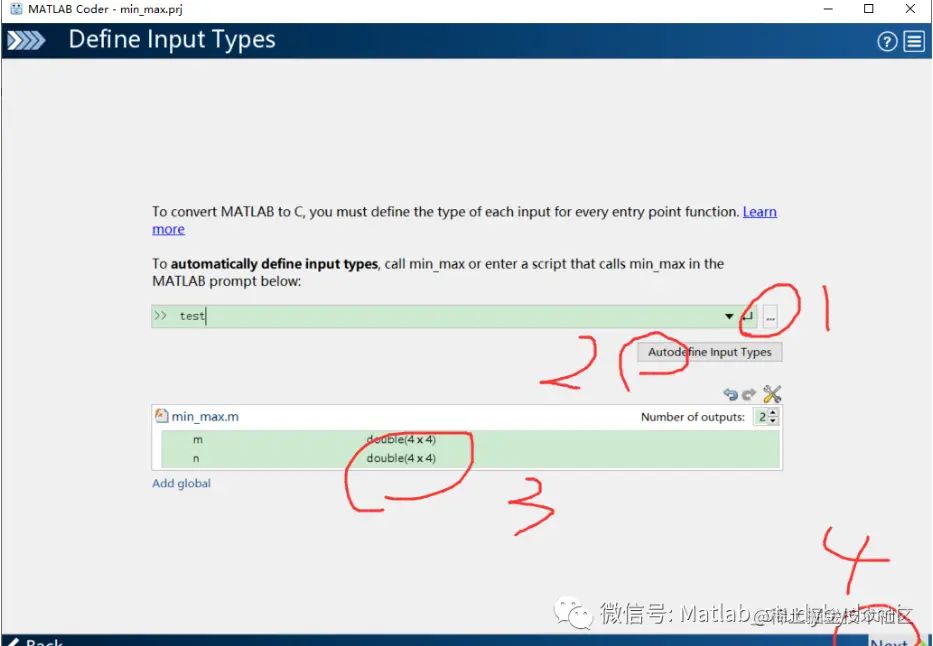Viewport: 933px width, 646px height.
Task: Click the min_max.m file icon
Action: 161,415
